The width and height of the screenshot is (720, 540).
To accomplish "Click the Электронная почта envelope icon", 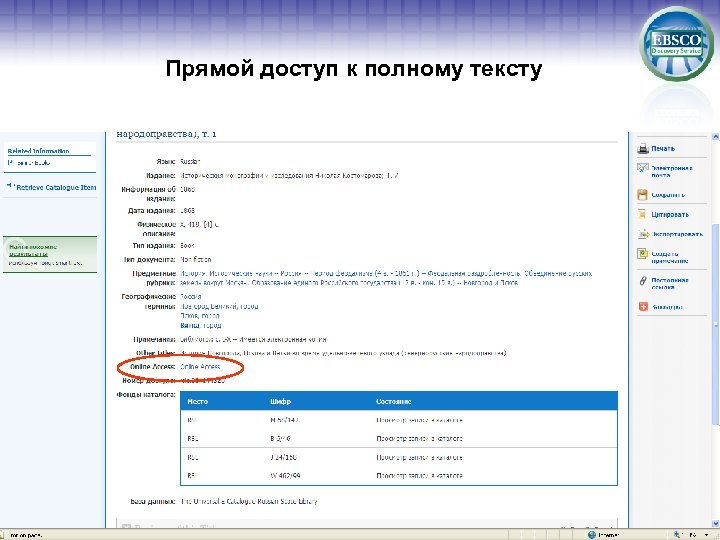I will point(642,168).
